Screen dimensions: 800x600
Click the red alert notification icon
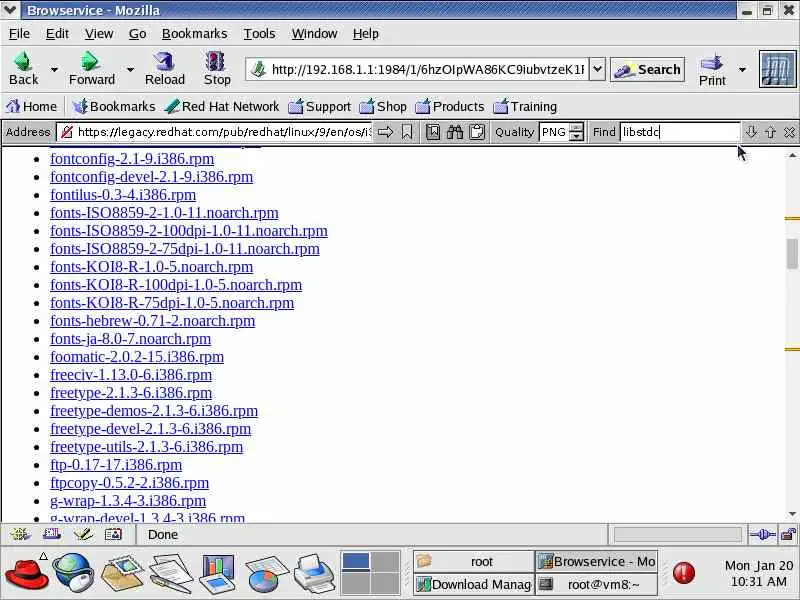684,572
